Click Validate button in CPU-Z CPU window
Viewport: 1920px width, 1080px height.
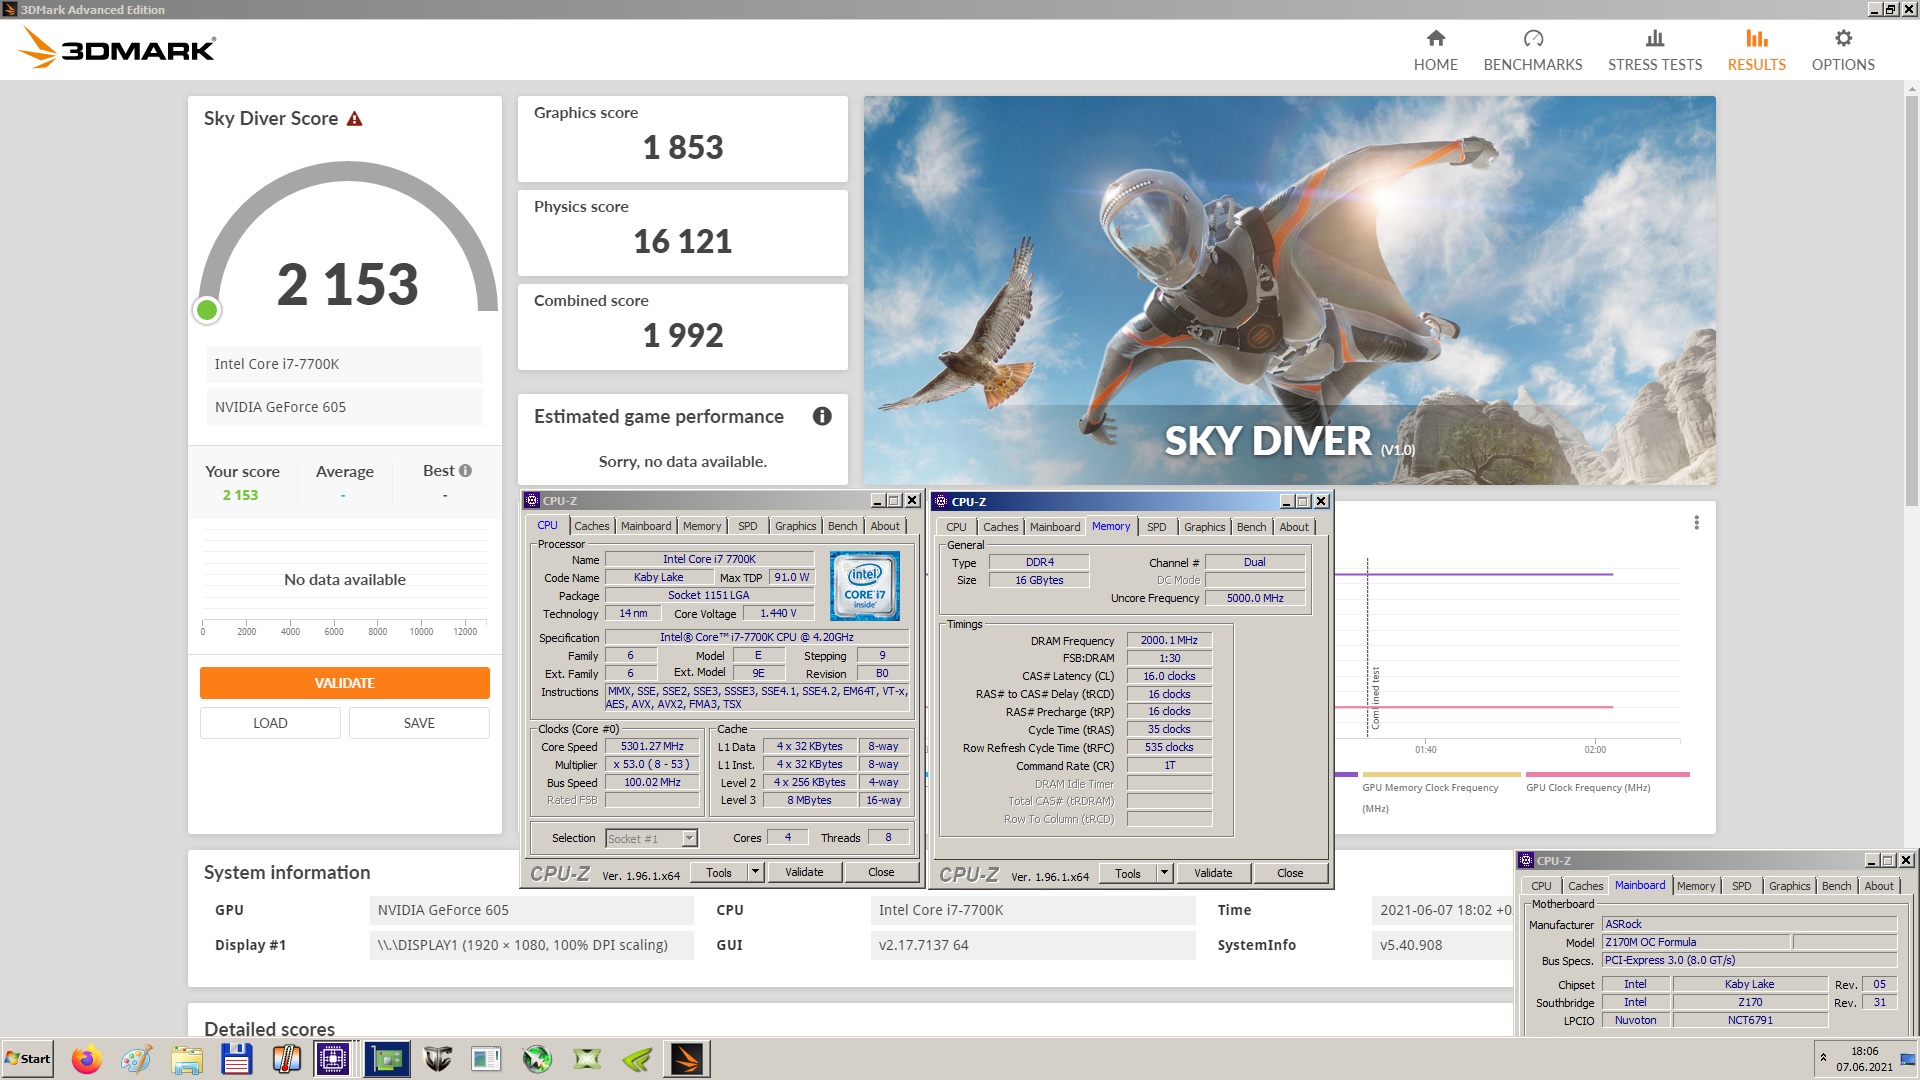[x=804, y=872]
